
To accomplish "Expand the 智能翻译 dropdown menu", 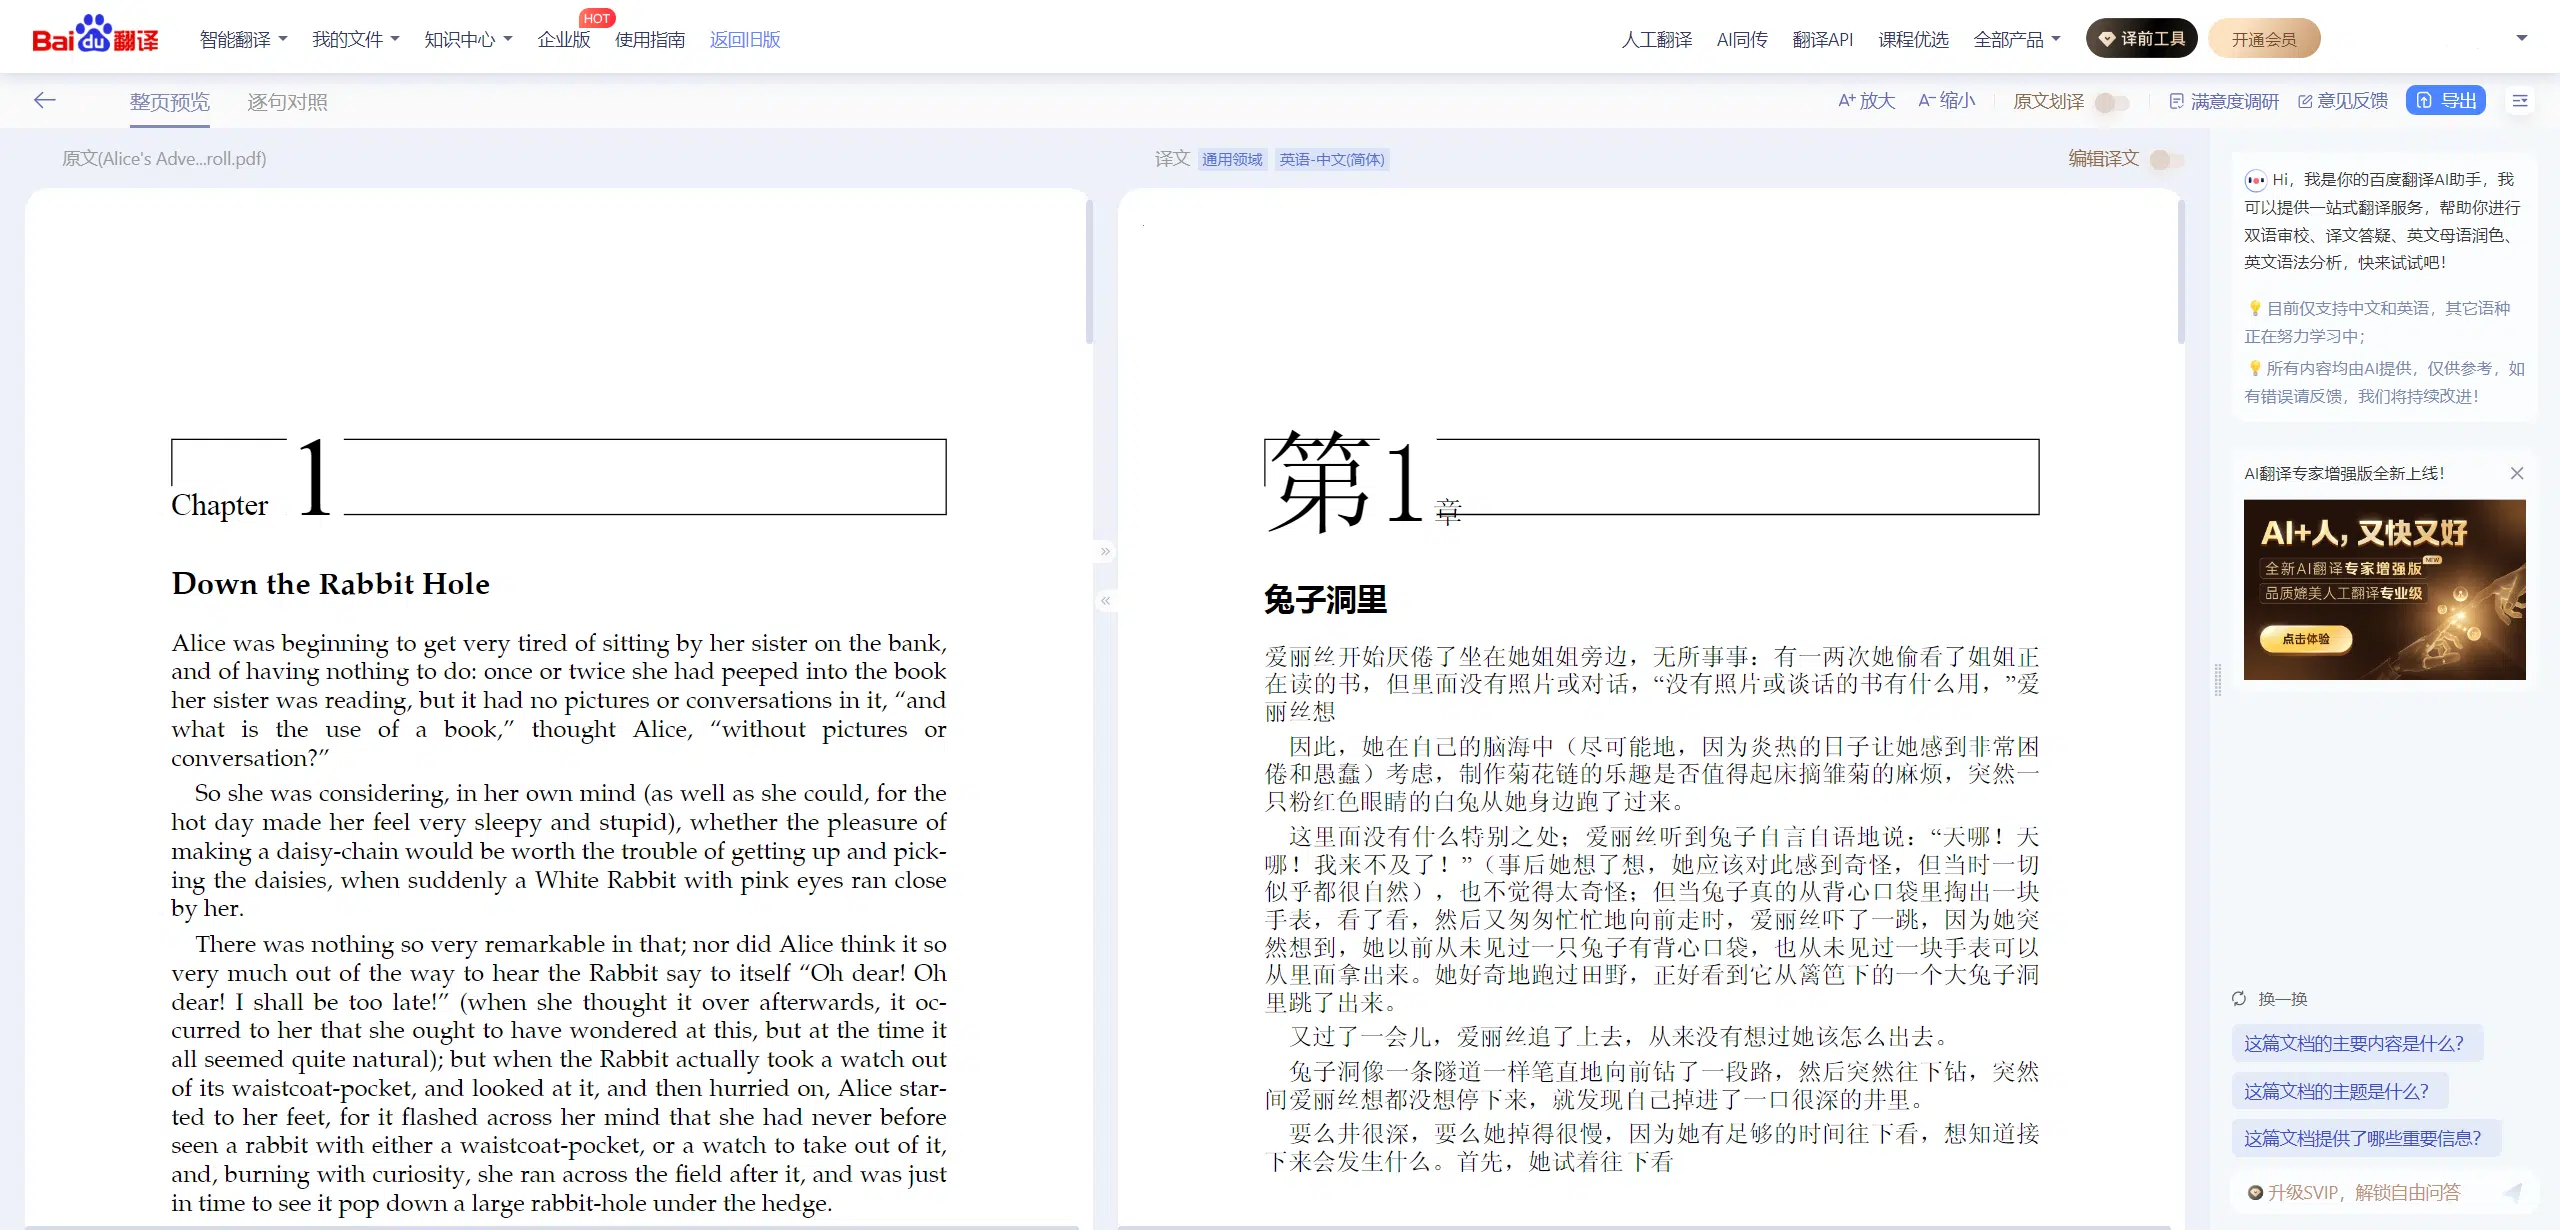I will point(243,40).
